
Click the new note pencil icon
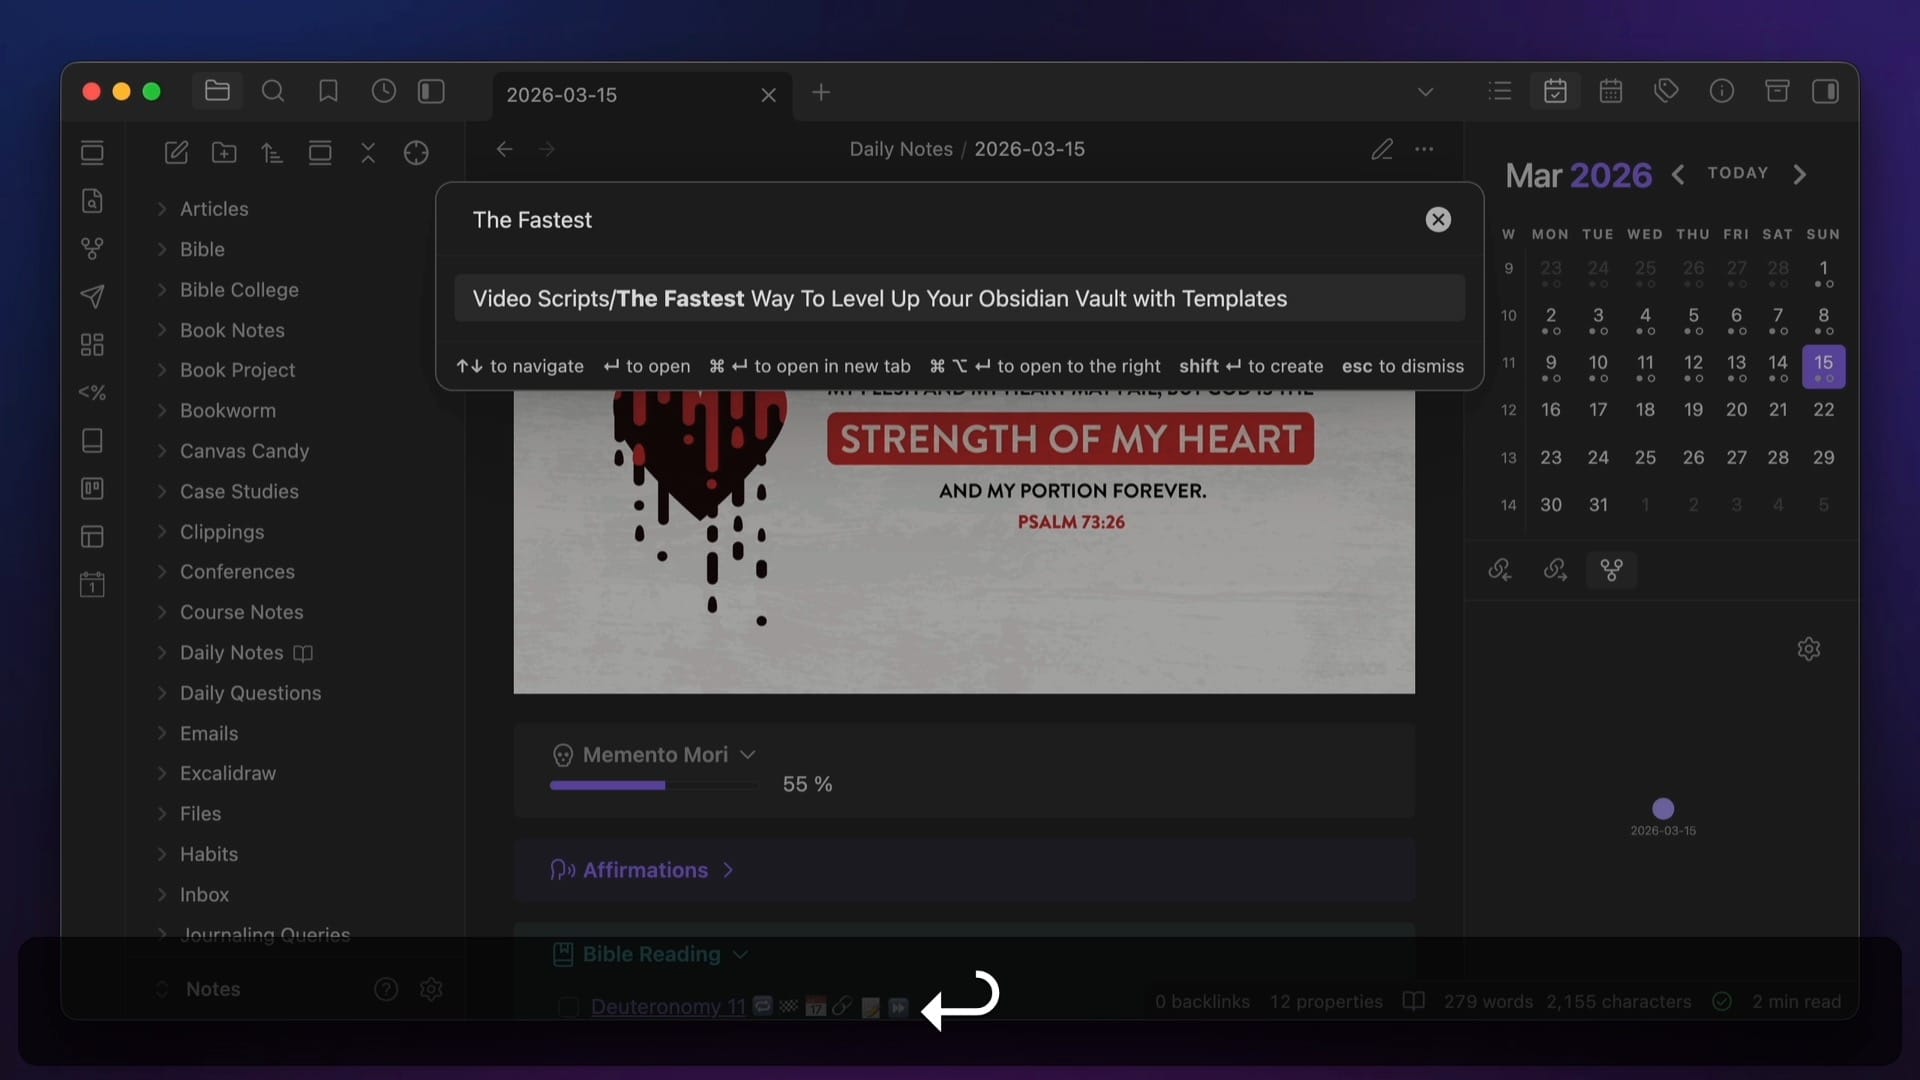point(176,152)
